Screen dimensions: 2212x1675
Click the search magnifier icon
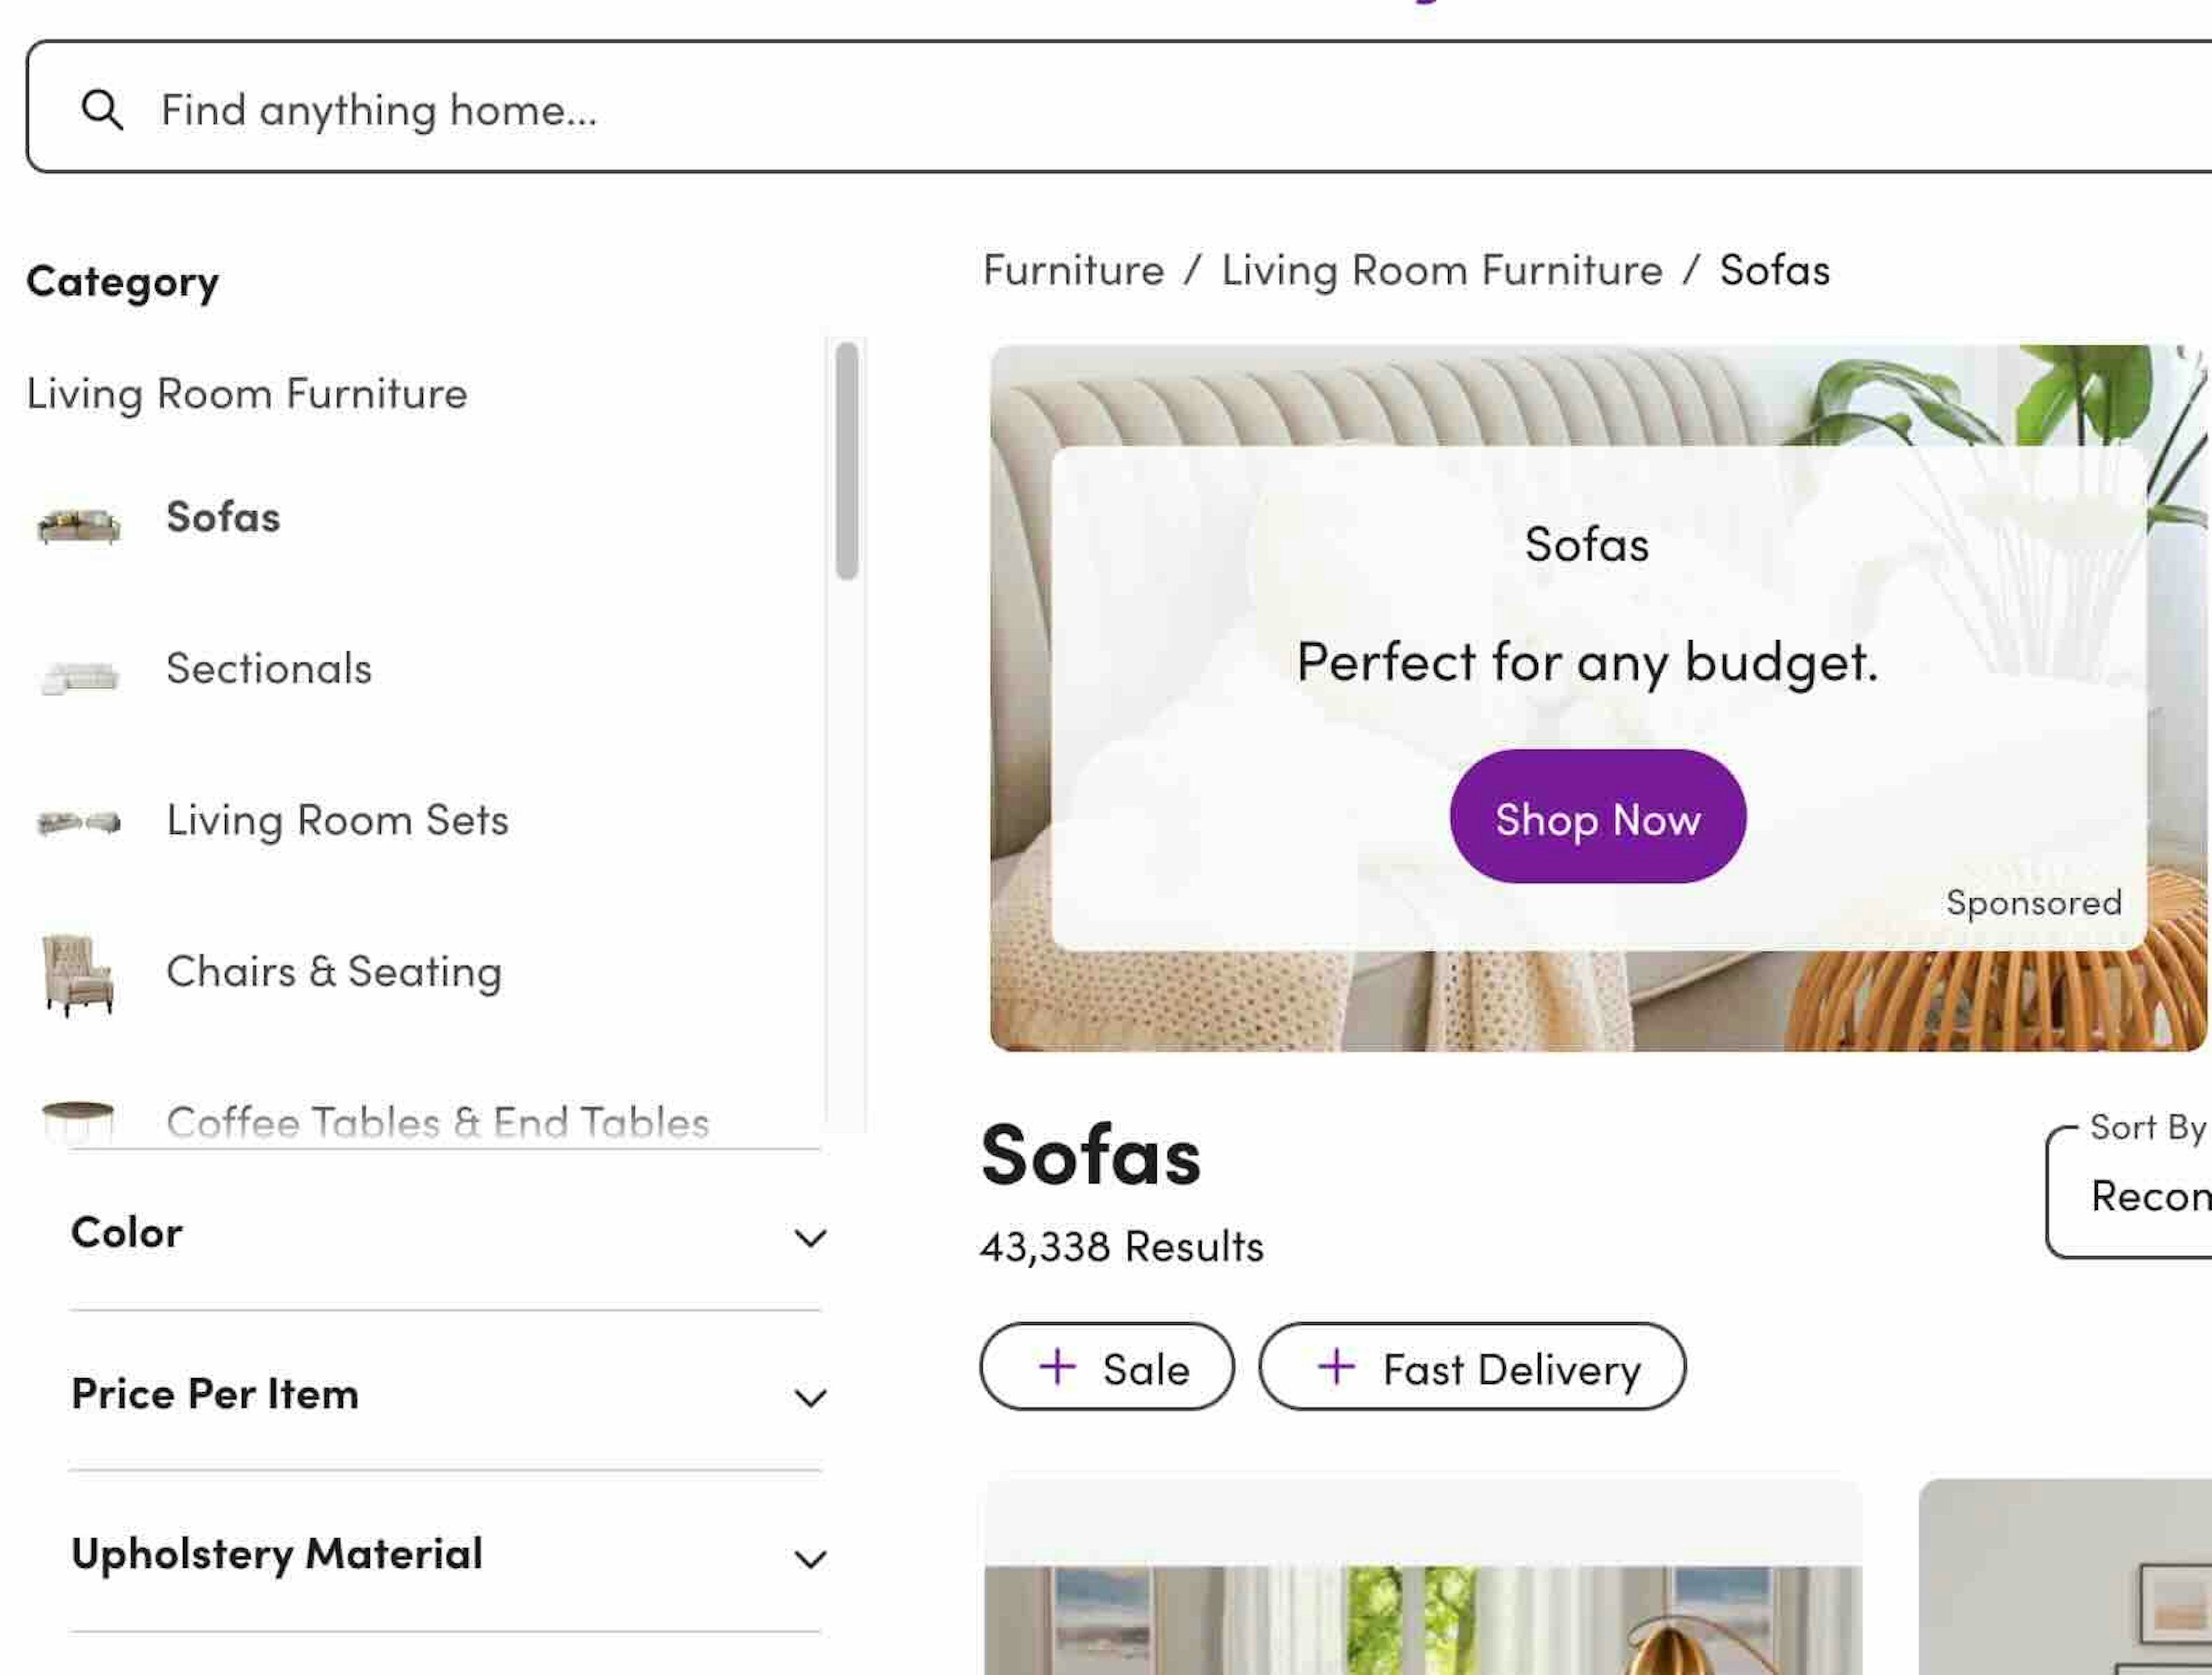[102, 109]
